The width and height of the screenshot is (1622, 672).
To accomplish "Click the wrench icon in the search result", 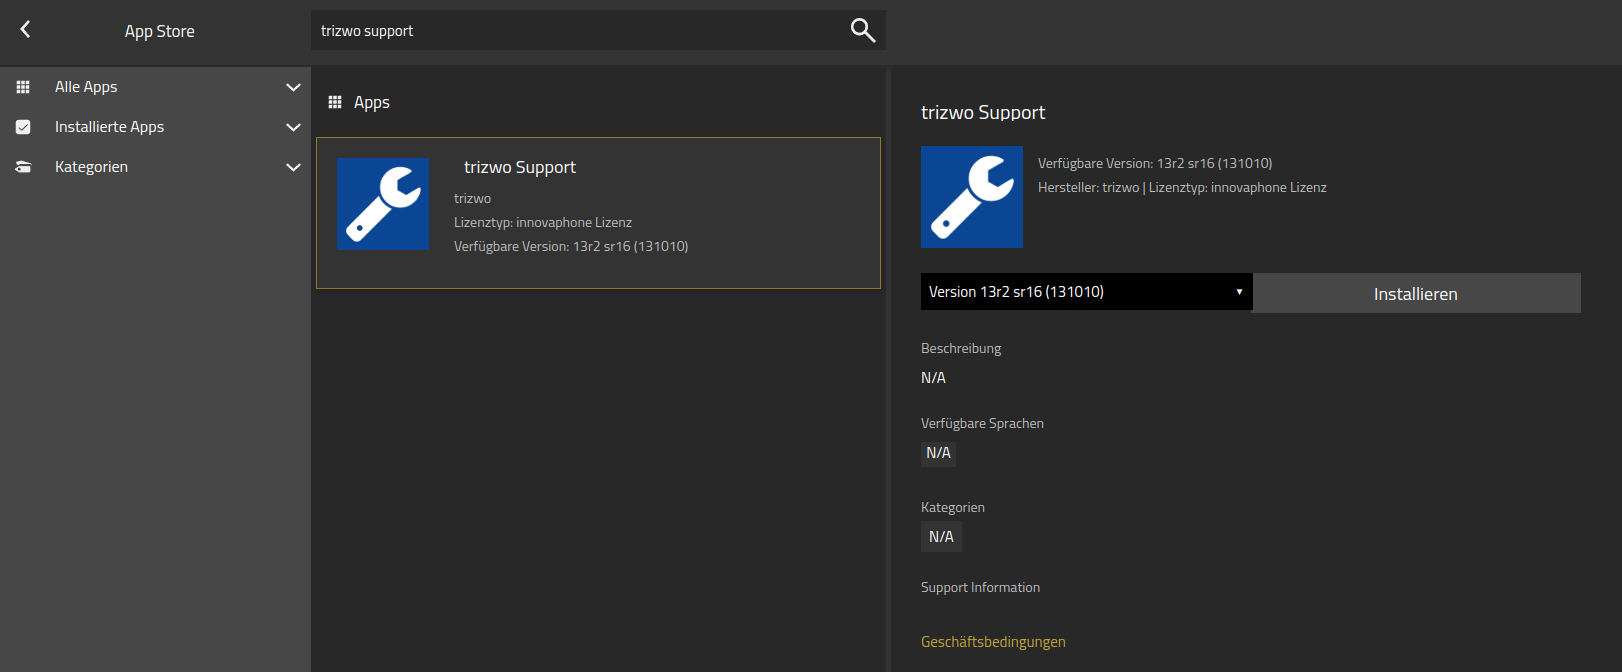I will click(383, 204).
